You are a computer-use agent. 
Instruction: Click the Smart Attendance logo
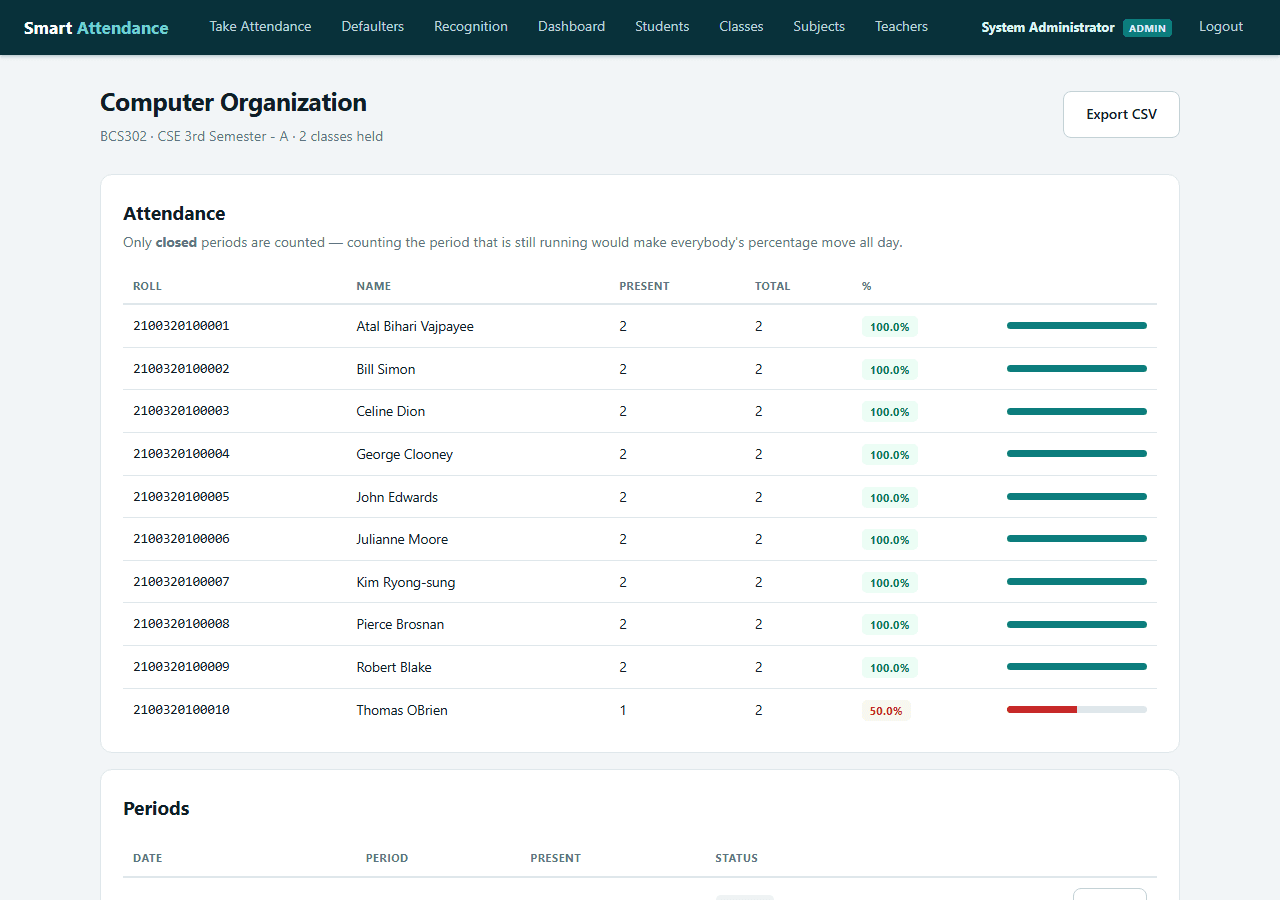click(x=96, y=28)
